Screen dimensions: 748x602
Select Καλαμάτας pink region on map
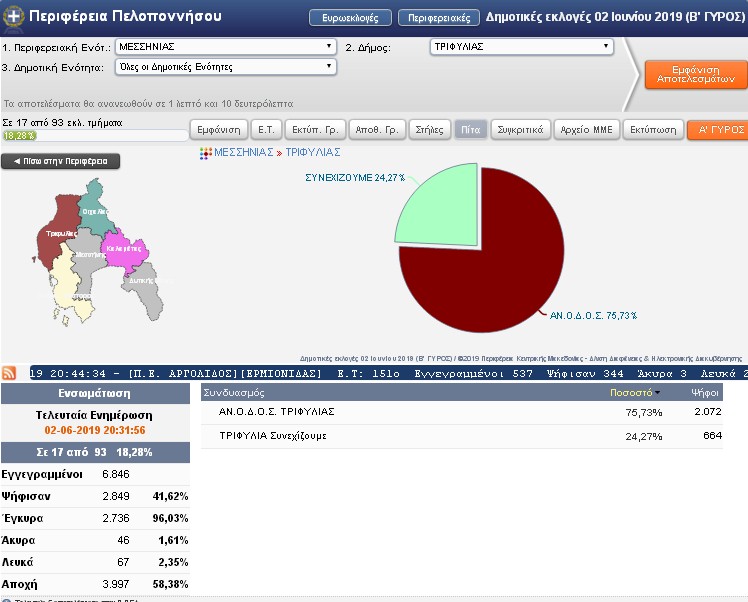[x=123, y=250]
